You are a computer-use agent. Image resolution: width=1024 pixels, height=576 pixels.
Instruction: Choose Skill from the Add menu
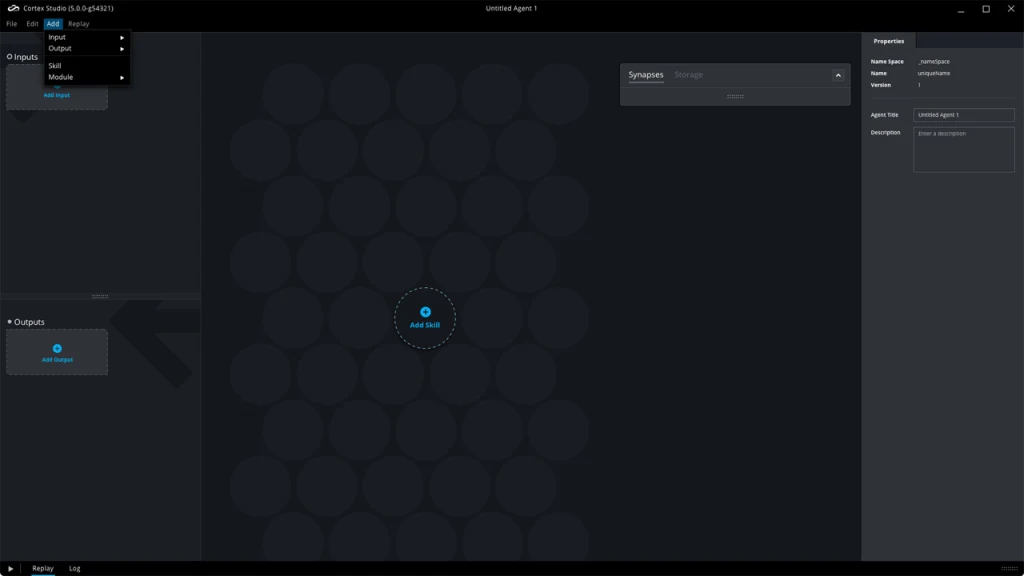[55, 66]
